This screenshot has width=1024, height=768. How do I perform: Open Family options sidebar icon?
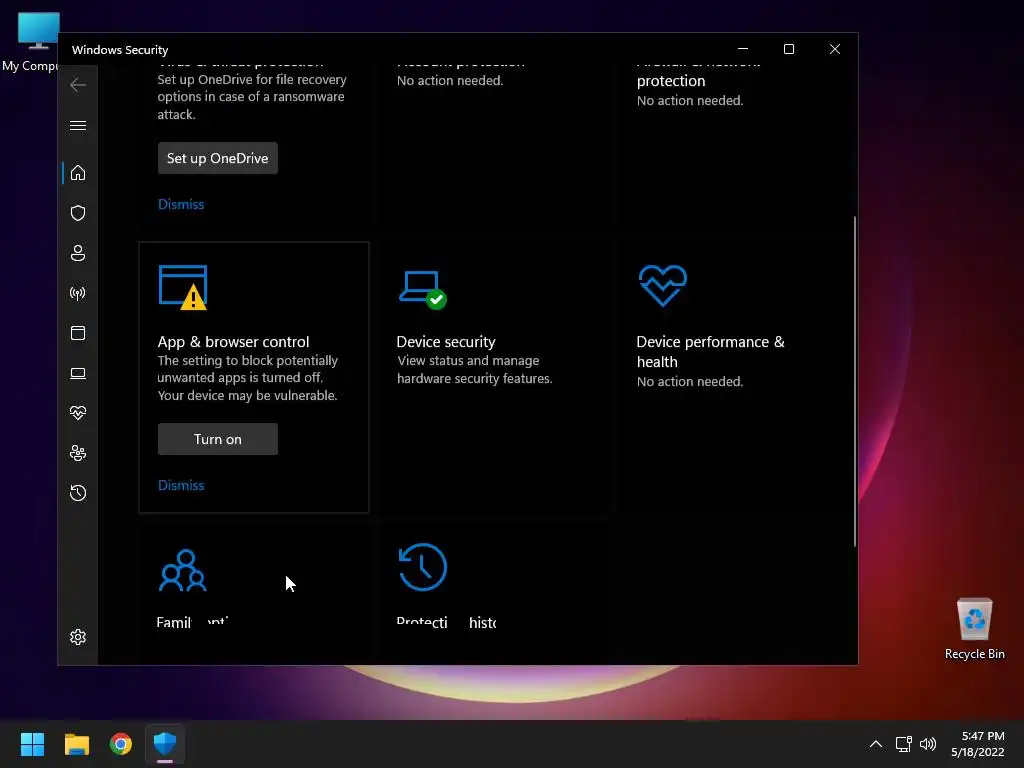[78, 453]
